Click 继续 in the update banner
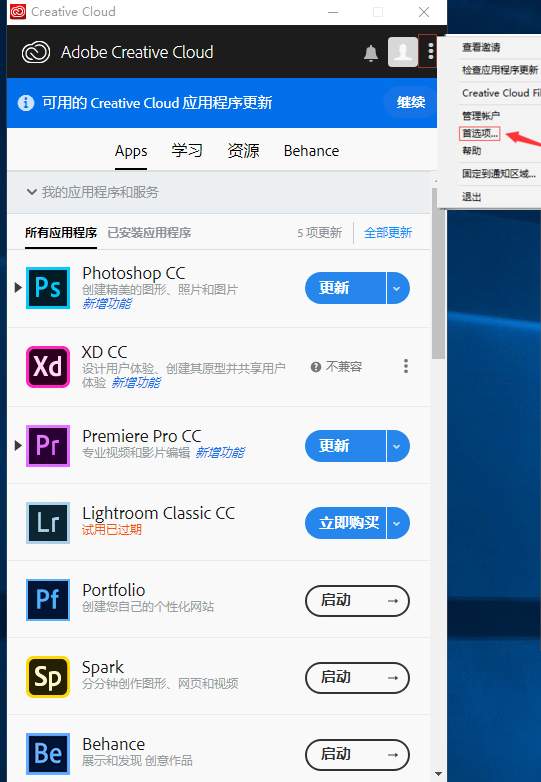The image size is (541, 782). point(411,102)
